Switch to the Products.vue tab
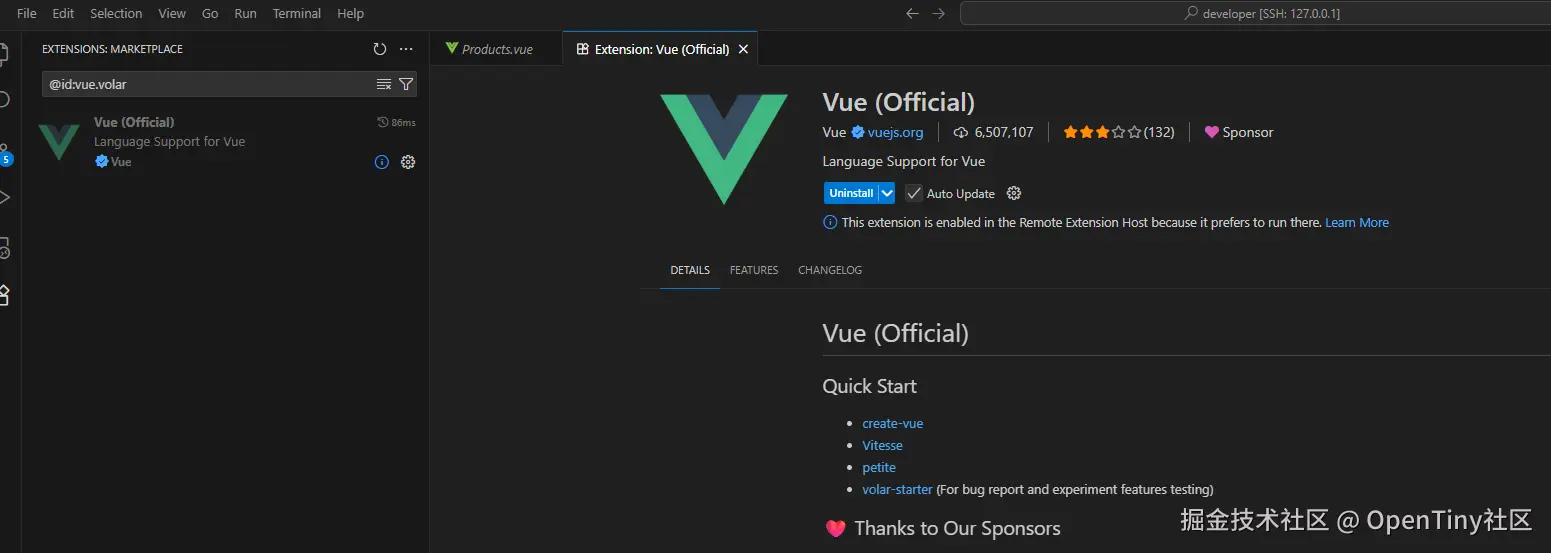Image resolution: width=1551 pixels, height=553 pixels. tap(496, 49)
